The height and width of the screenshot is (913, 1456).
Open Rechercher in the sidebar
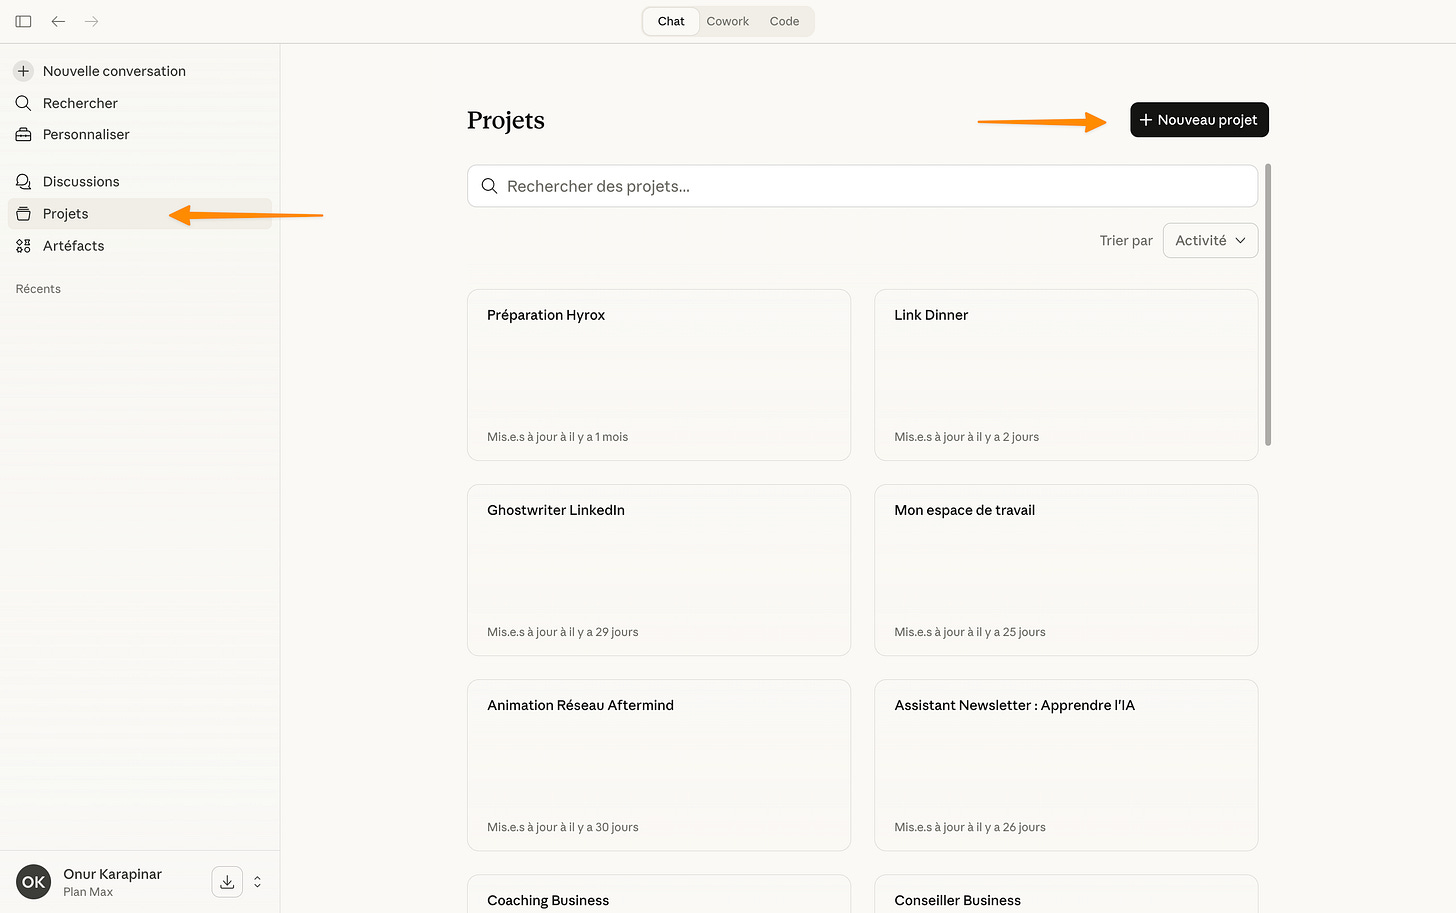coord(140,103)
